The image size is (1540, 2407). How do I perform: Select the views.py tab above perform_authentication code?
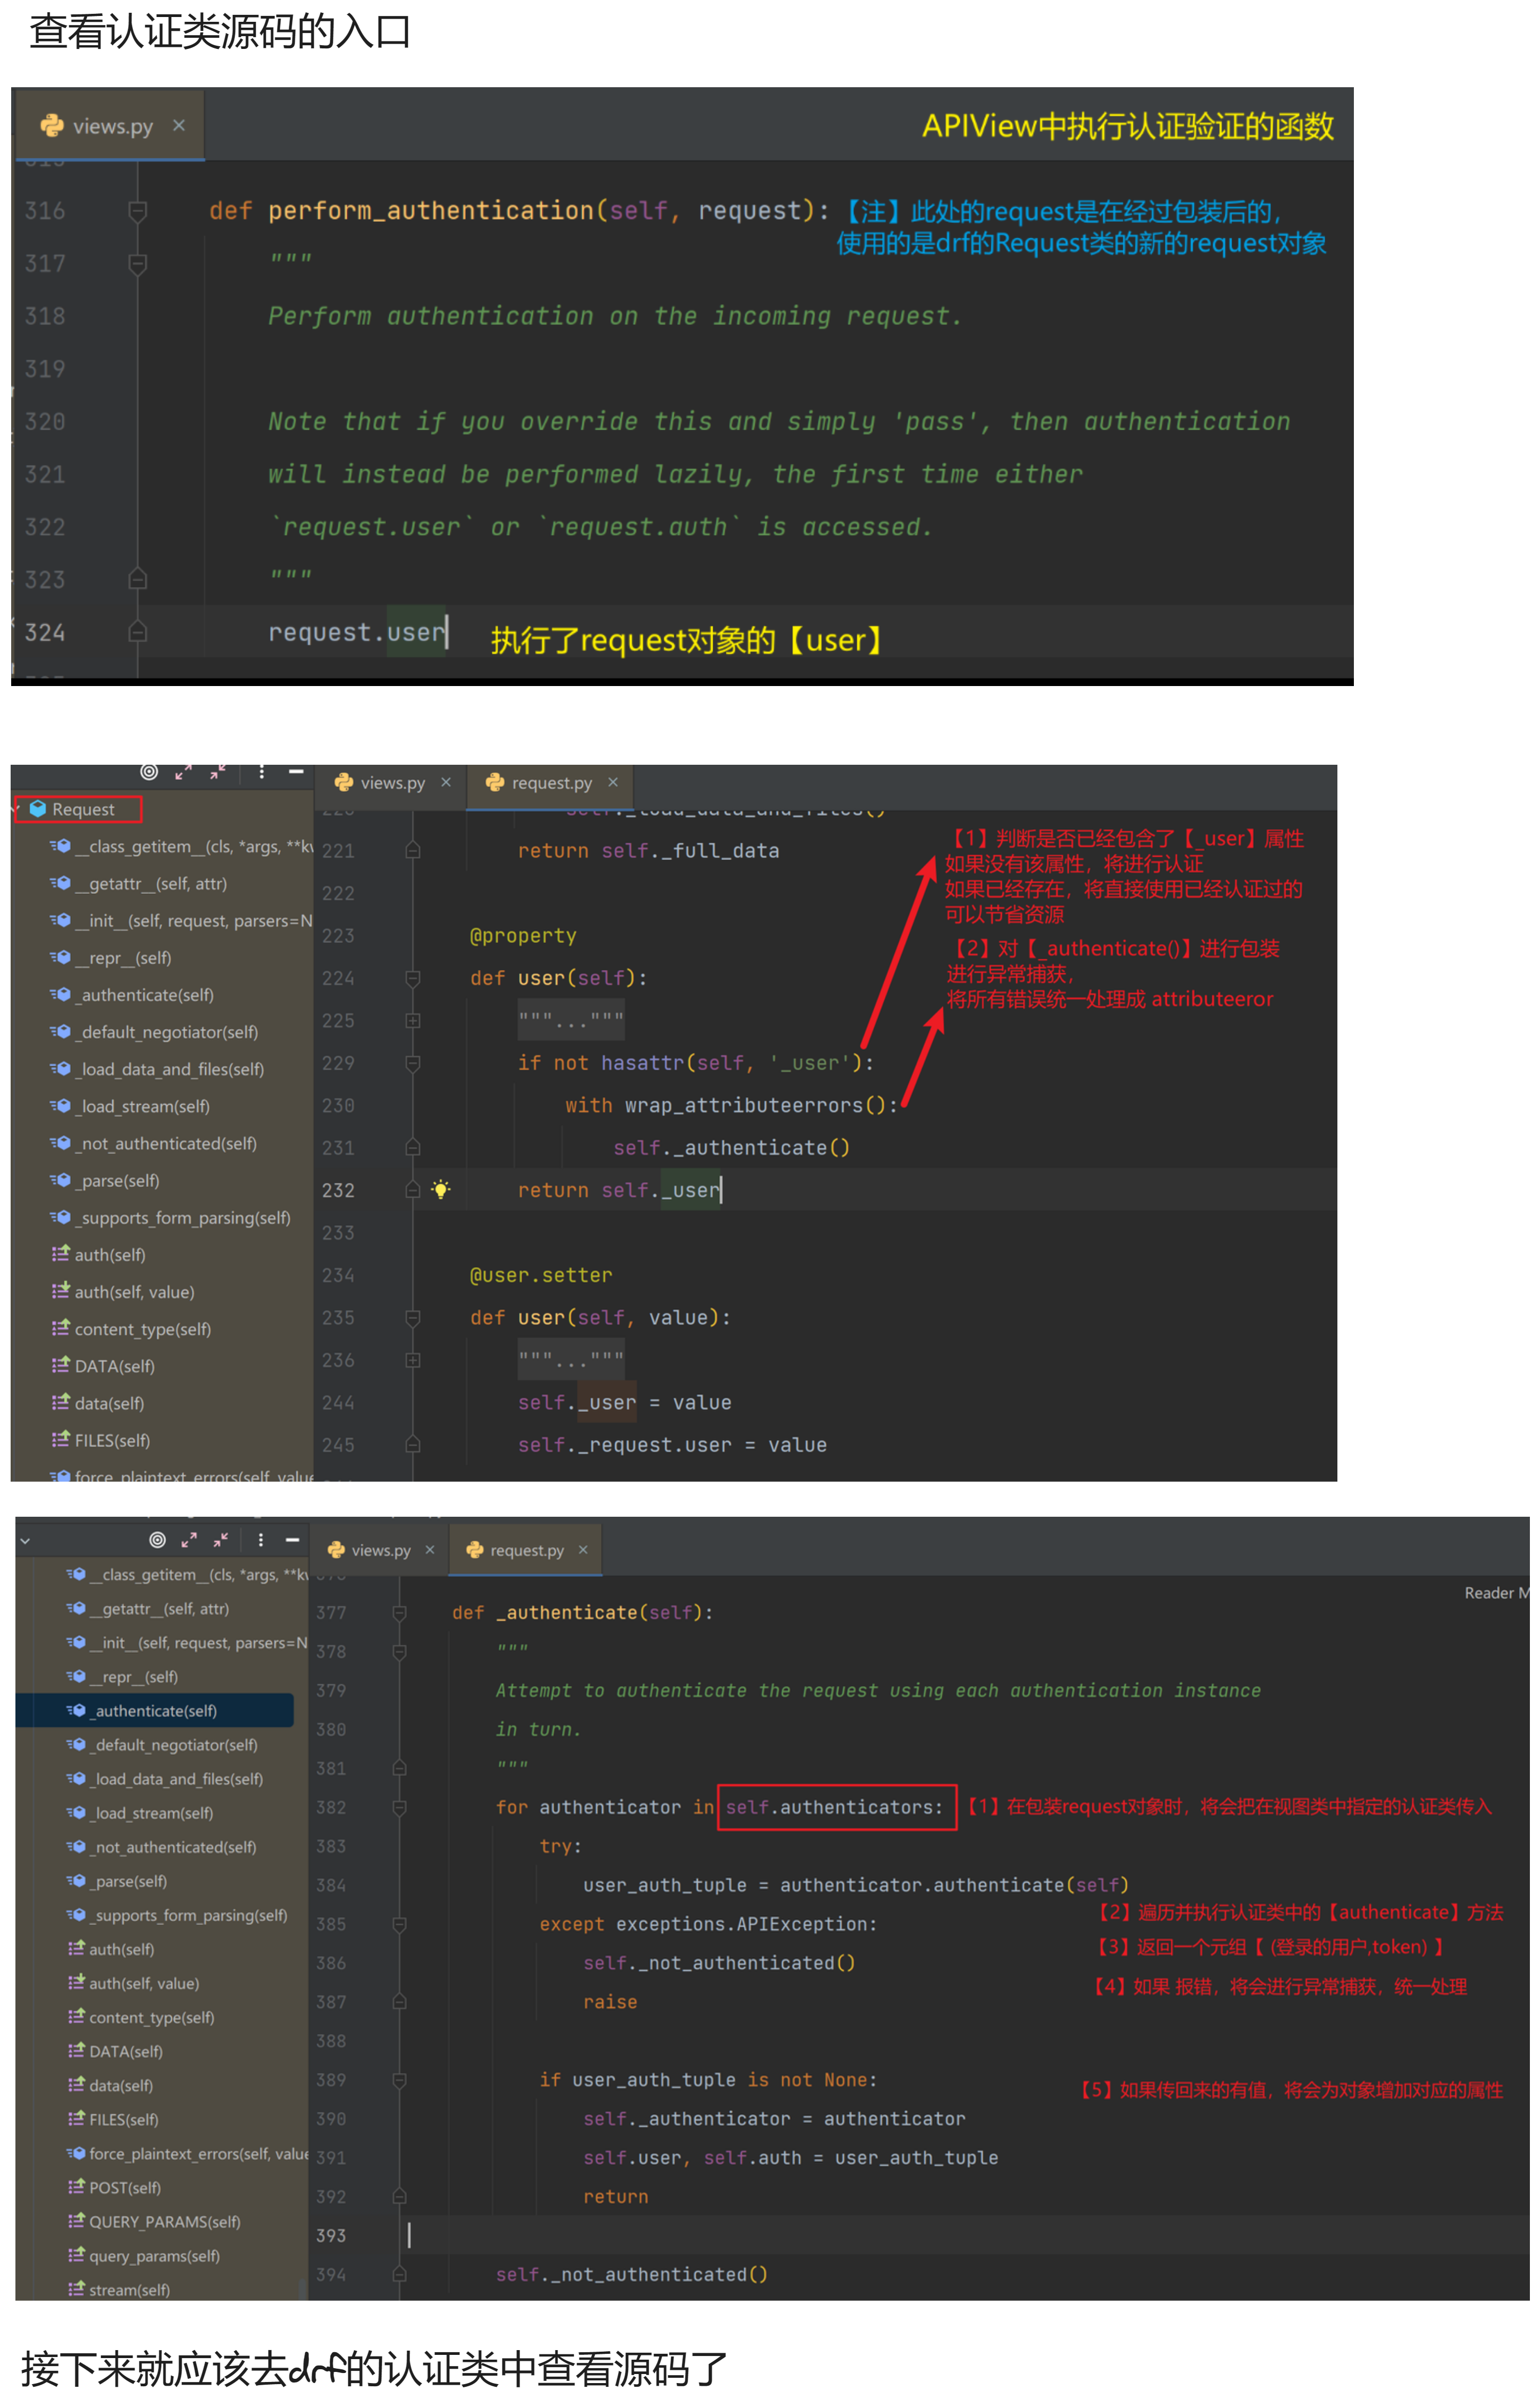(x=110, y=126)
